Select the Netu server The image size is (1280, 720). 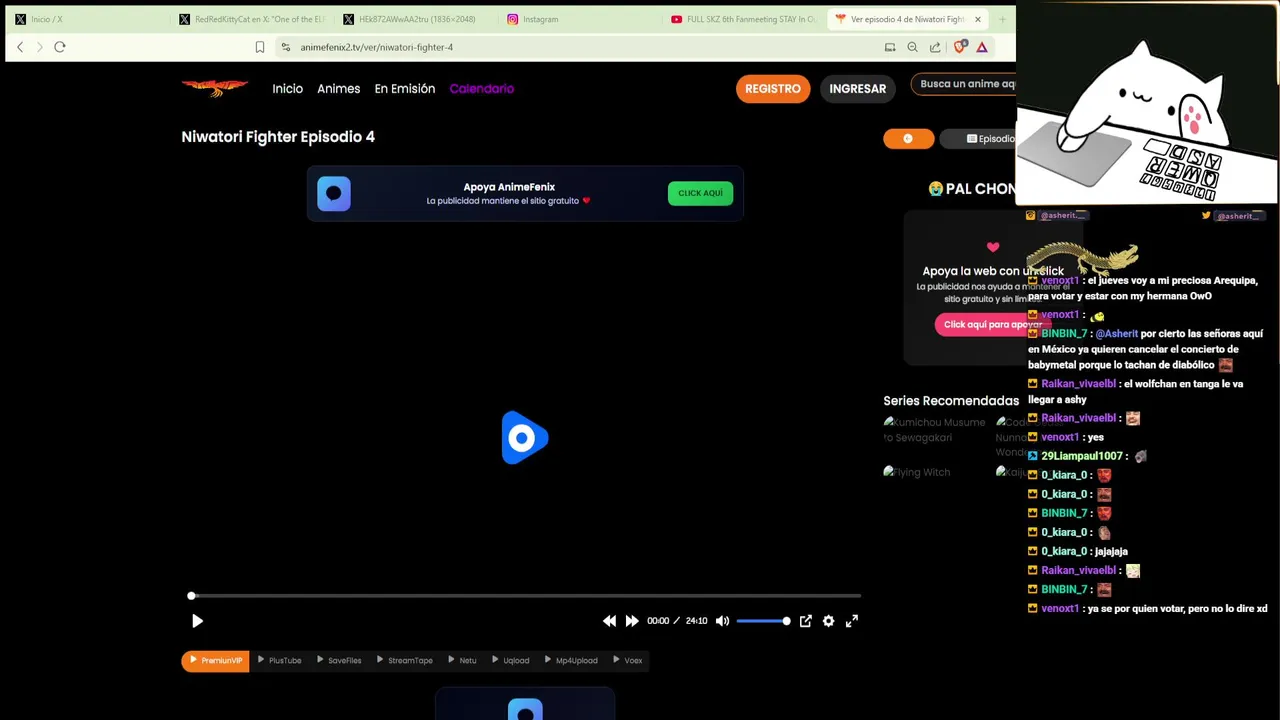click(x=462, y=661)
